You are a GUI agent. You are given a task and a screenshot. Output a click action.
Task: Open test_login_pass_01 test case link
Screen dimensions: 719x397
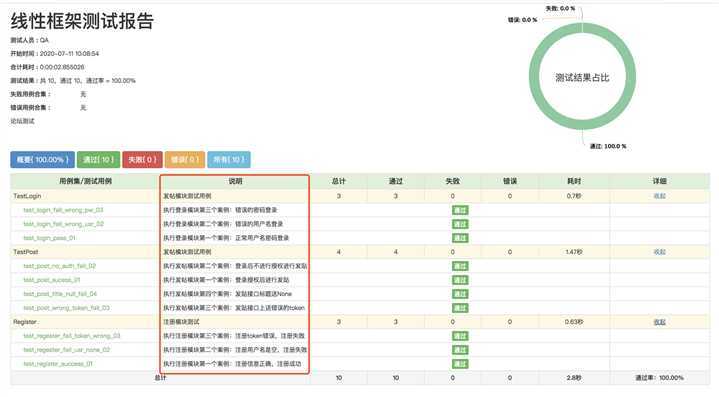[50, 238]
